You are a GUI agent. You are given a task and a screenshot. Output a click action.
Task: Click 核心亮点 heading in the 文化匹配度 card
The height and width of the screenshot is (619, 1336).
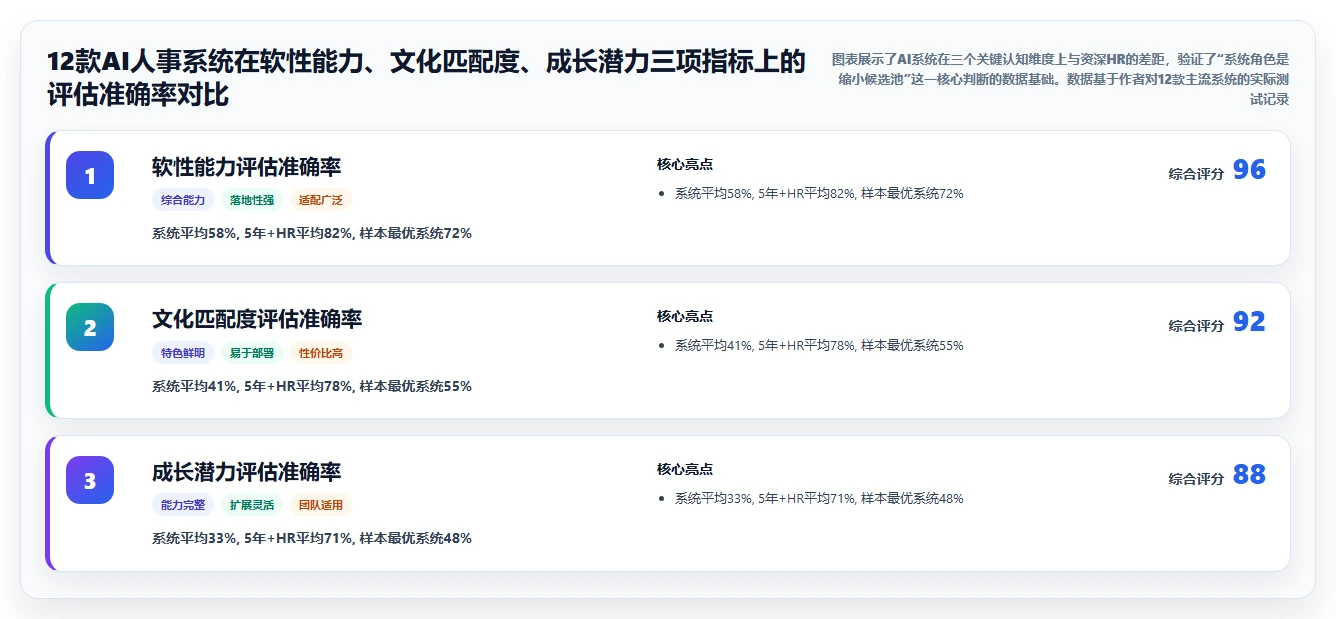(685, 316)
